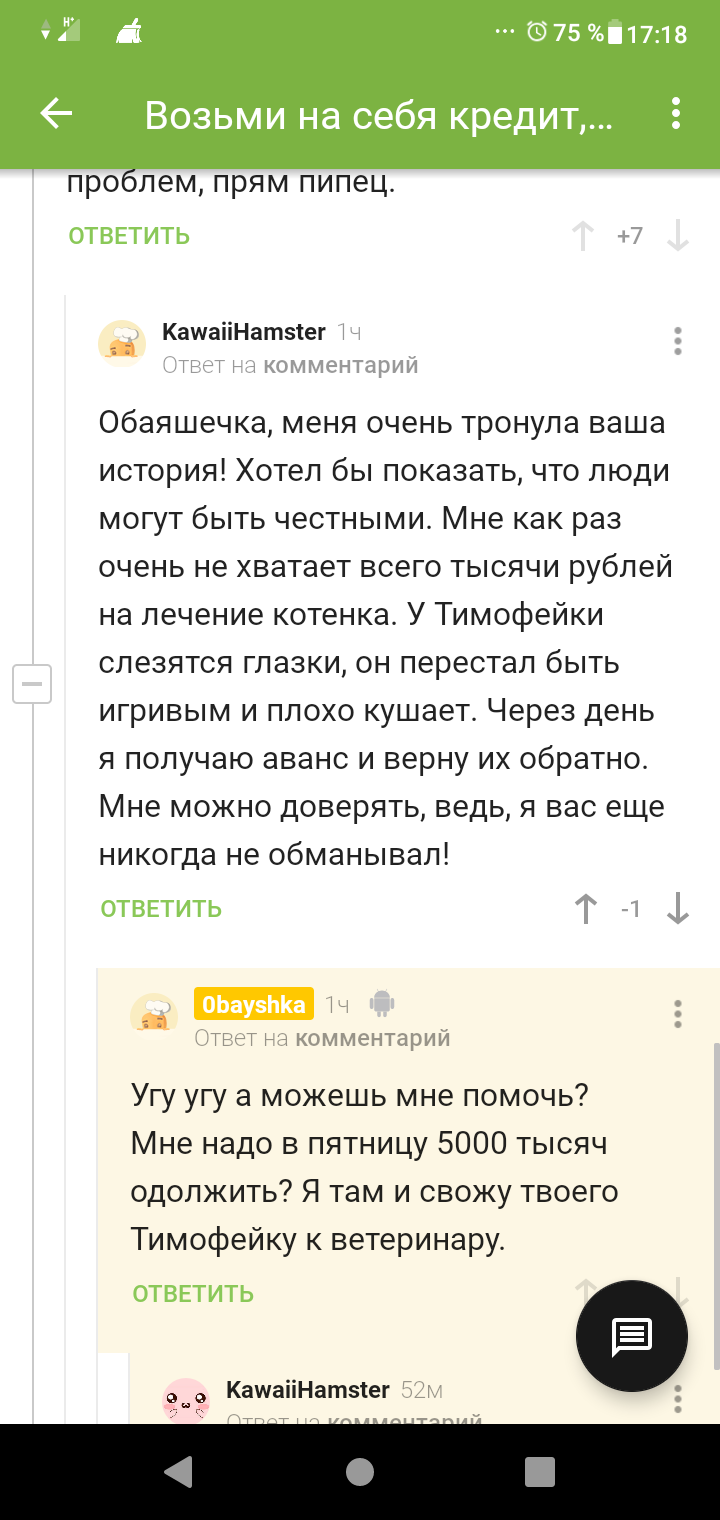
Task: Upvote the top comment with +7 rating
Action: (x=582, y=237)
